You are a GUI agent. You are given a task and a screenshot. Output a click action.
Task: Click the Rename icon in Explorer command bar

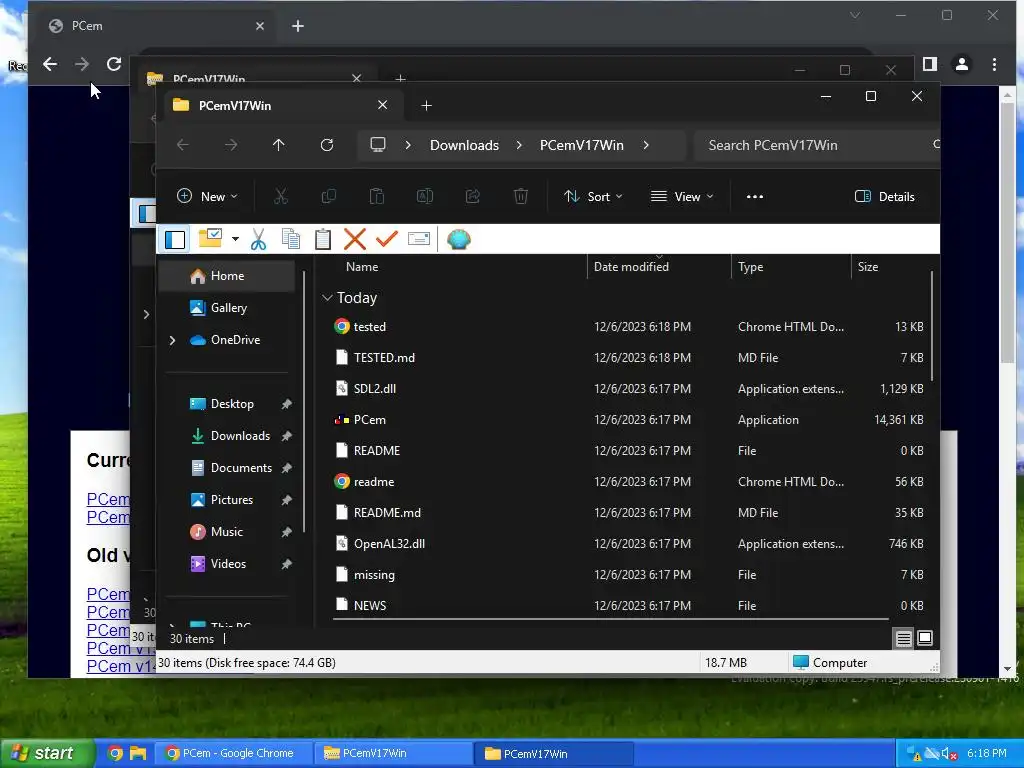(424, 197)
